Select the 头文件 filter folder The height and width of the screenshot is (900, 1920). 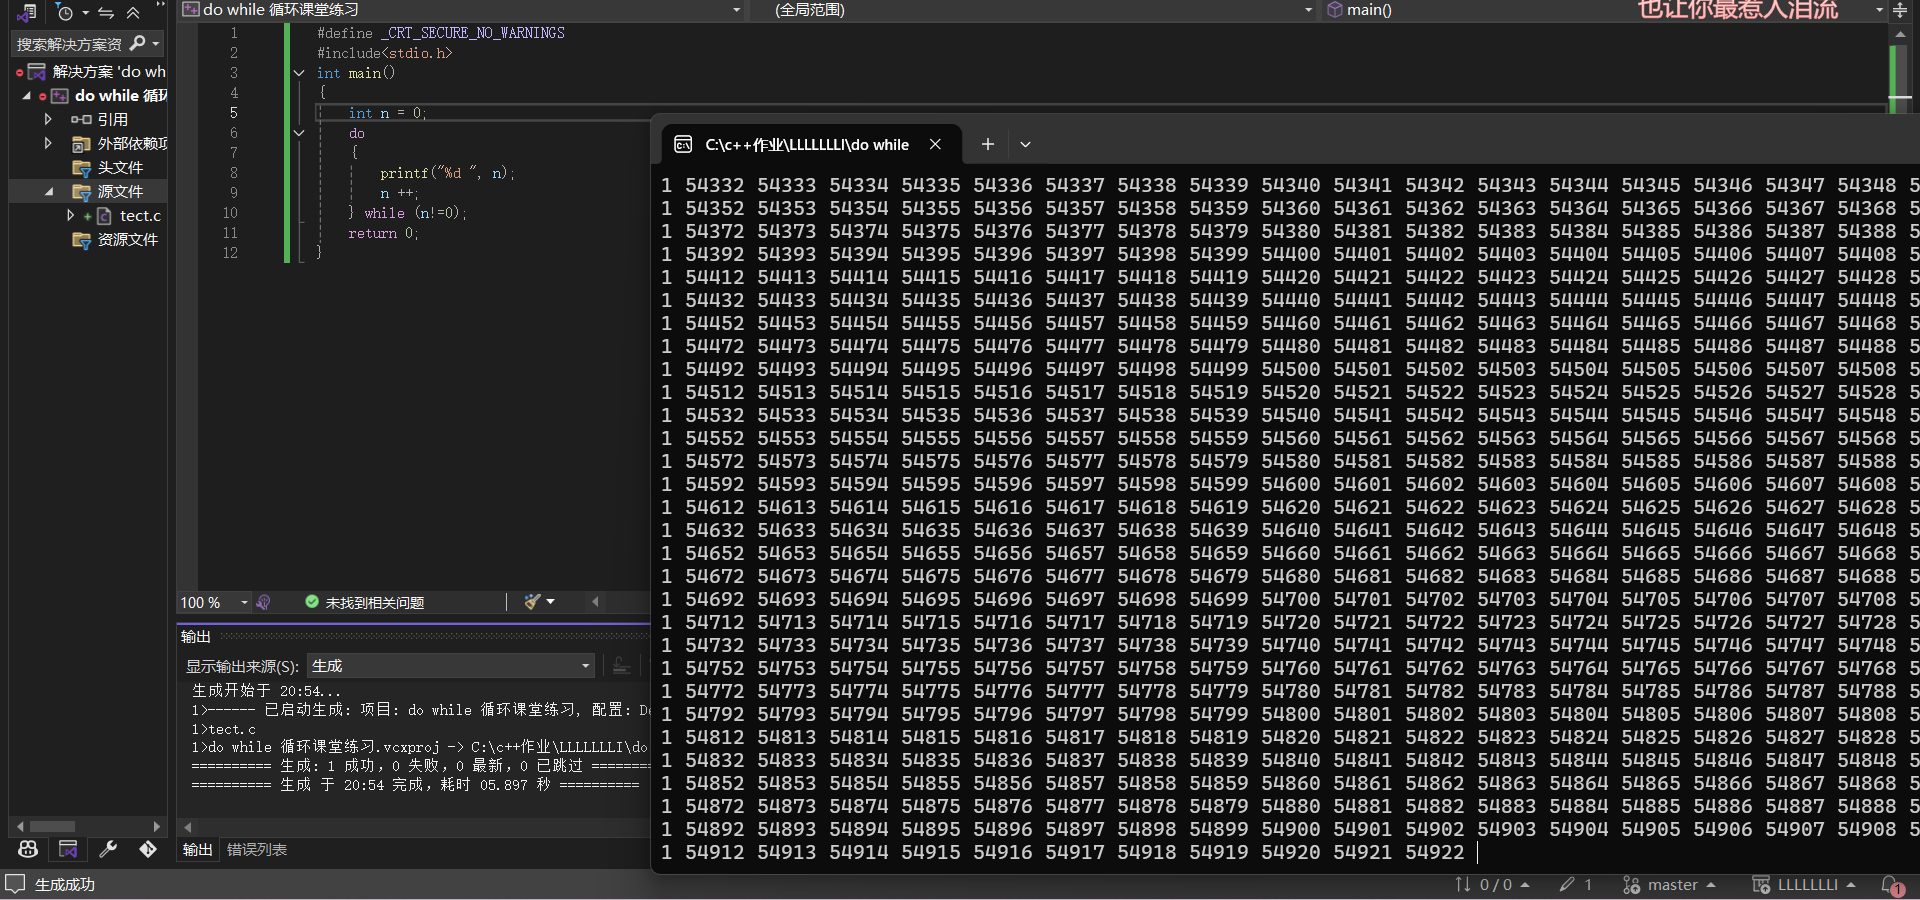pos(120,167)
